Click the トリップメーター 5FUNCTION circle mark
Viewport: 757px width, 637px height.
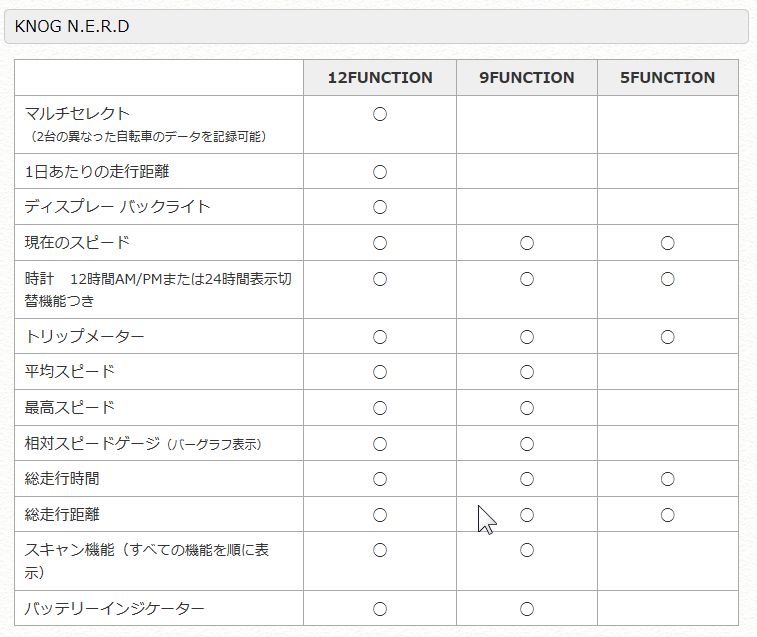(x=667, y=337)
